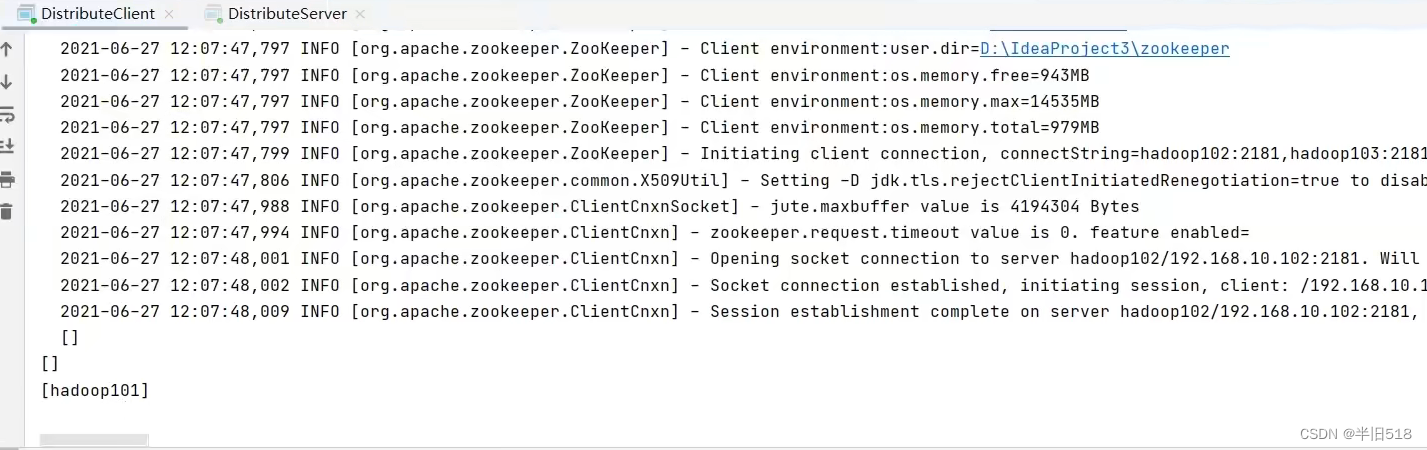Click the X509Util Setting -D log line
1427x450 pixels.
click(x=700, y=180)
